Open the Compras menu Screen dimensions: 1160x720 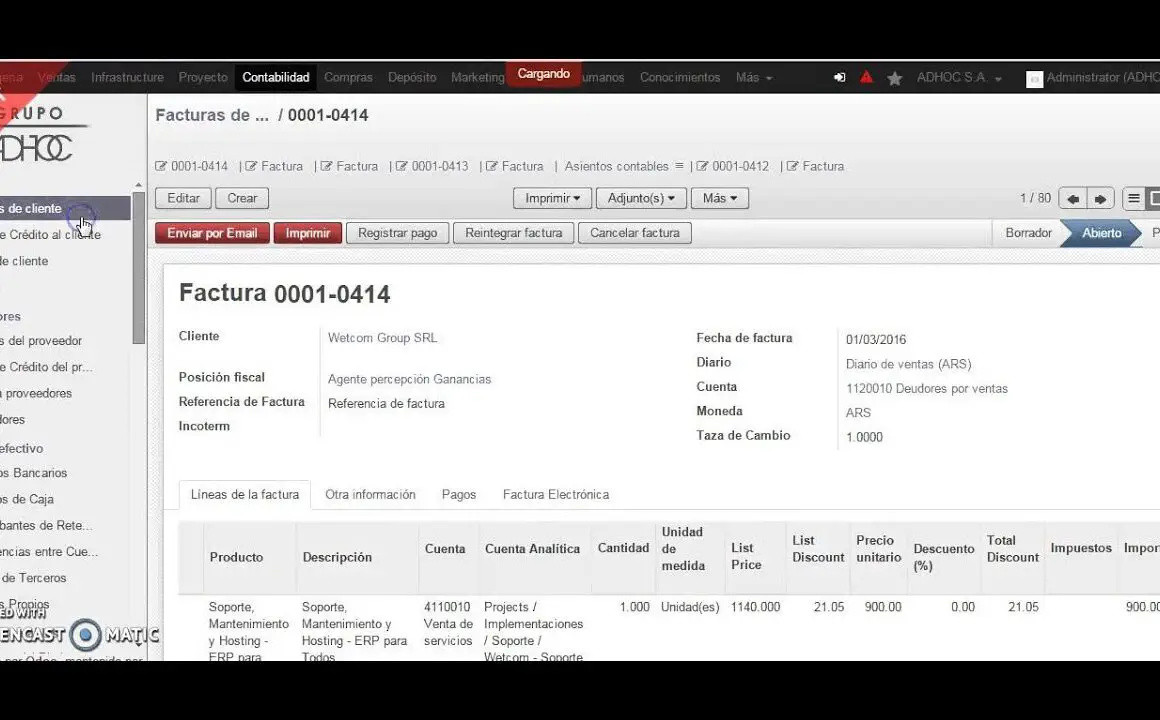[x=348, y=78]
